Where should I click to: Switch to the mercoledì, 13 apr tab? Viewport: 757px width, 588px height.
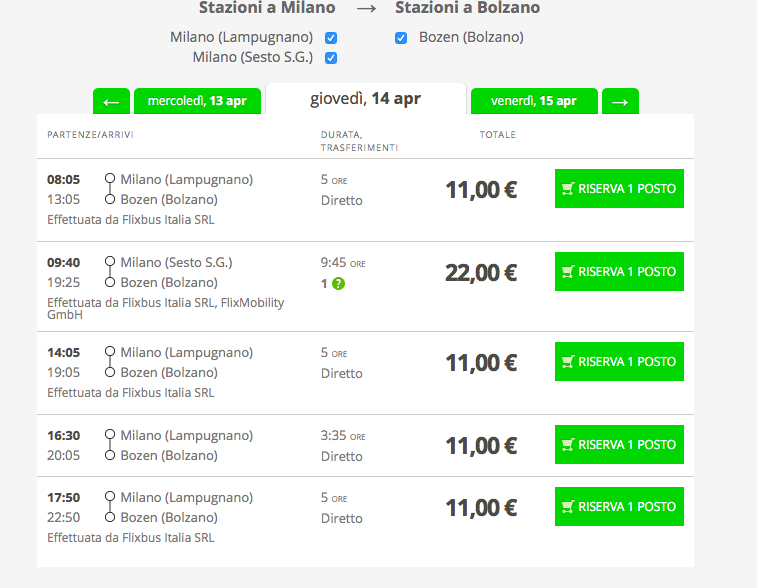(x=197, y=101)
